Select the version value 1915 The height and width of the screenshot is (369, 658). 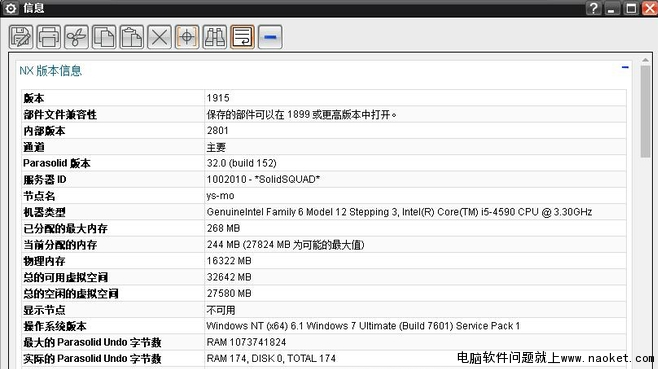click(x=218, y=98)
